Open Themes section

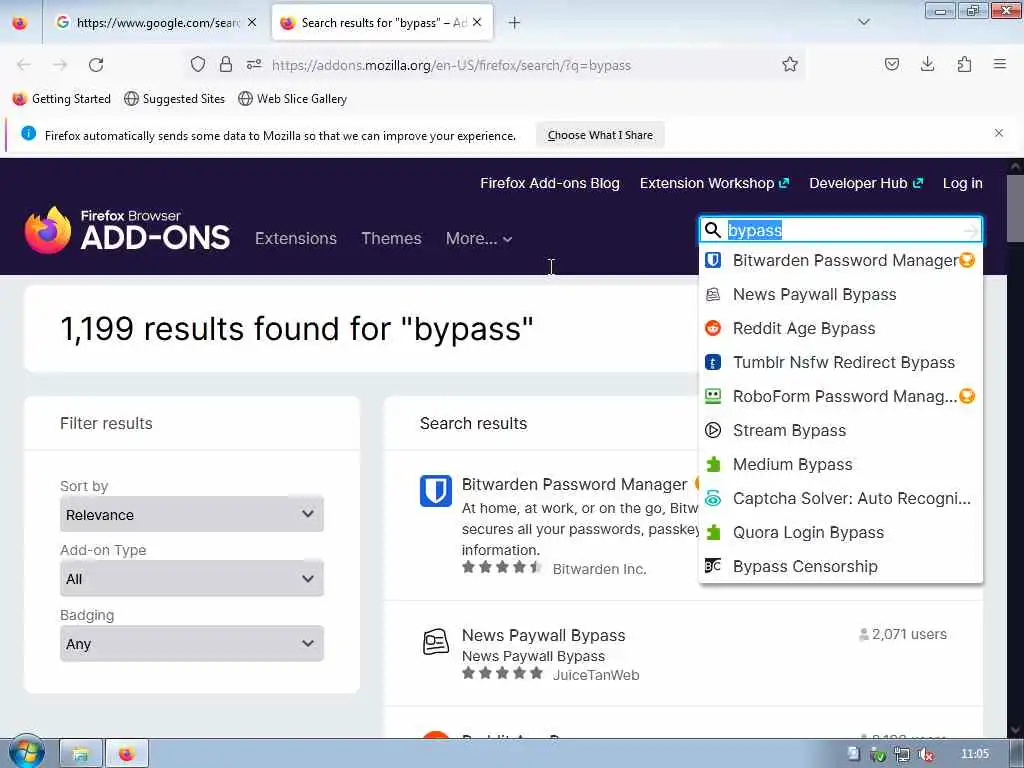click(391, 238)
